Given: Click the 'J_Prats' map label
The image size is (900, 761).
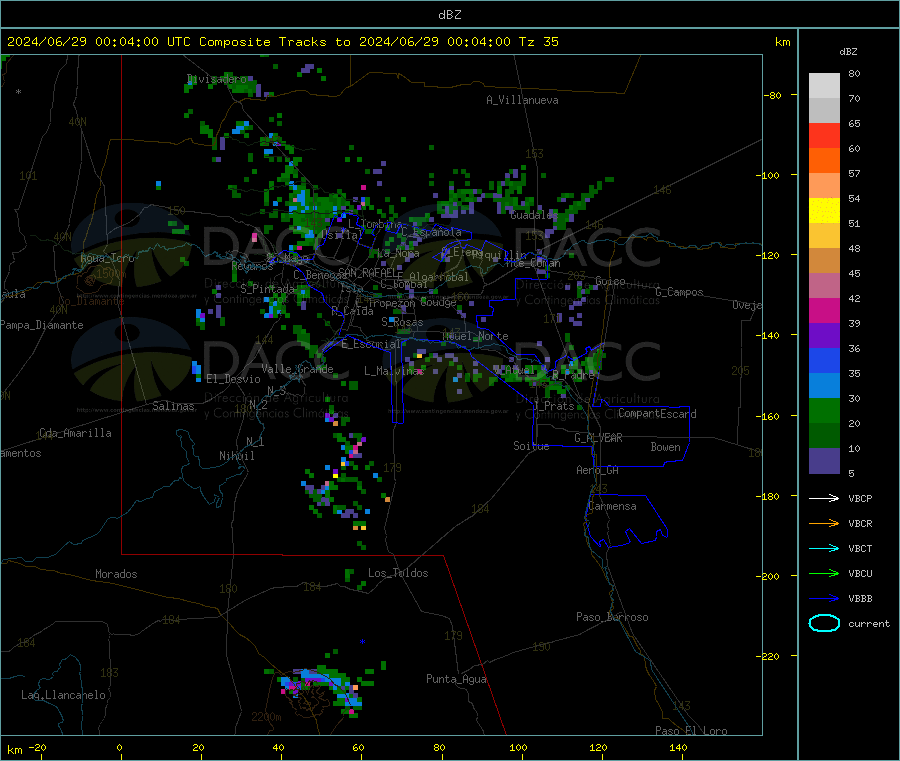Looking at the screenshot, I should 553,406.
